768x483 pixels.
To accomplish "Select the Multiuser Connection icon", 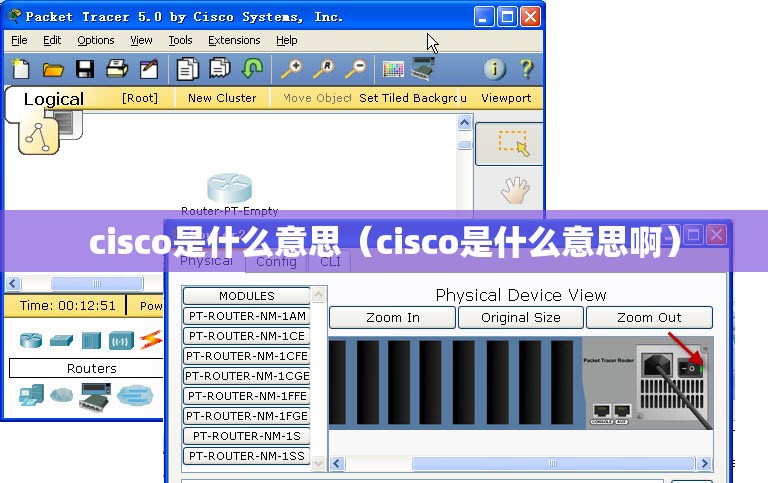I will coord(135,394).
